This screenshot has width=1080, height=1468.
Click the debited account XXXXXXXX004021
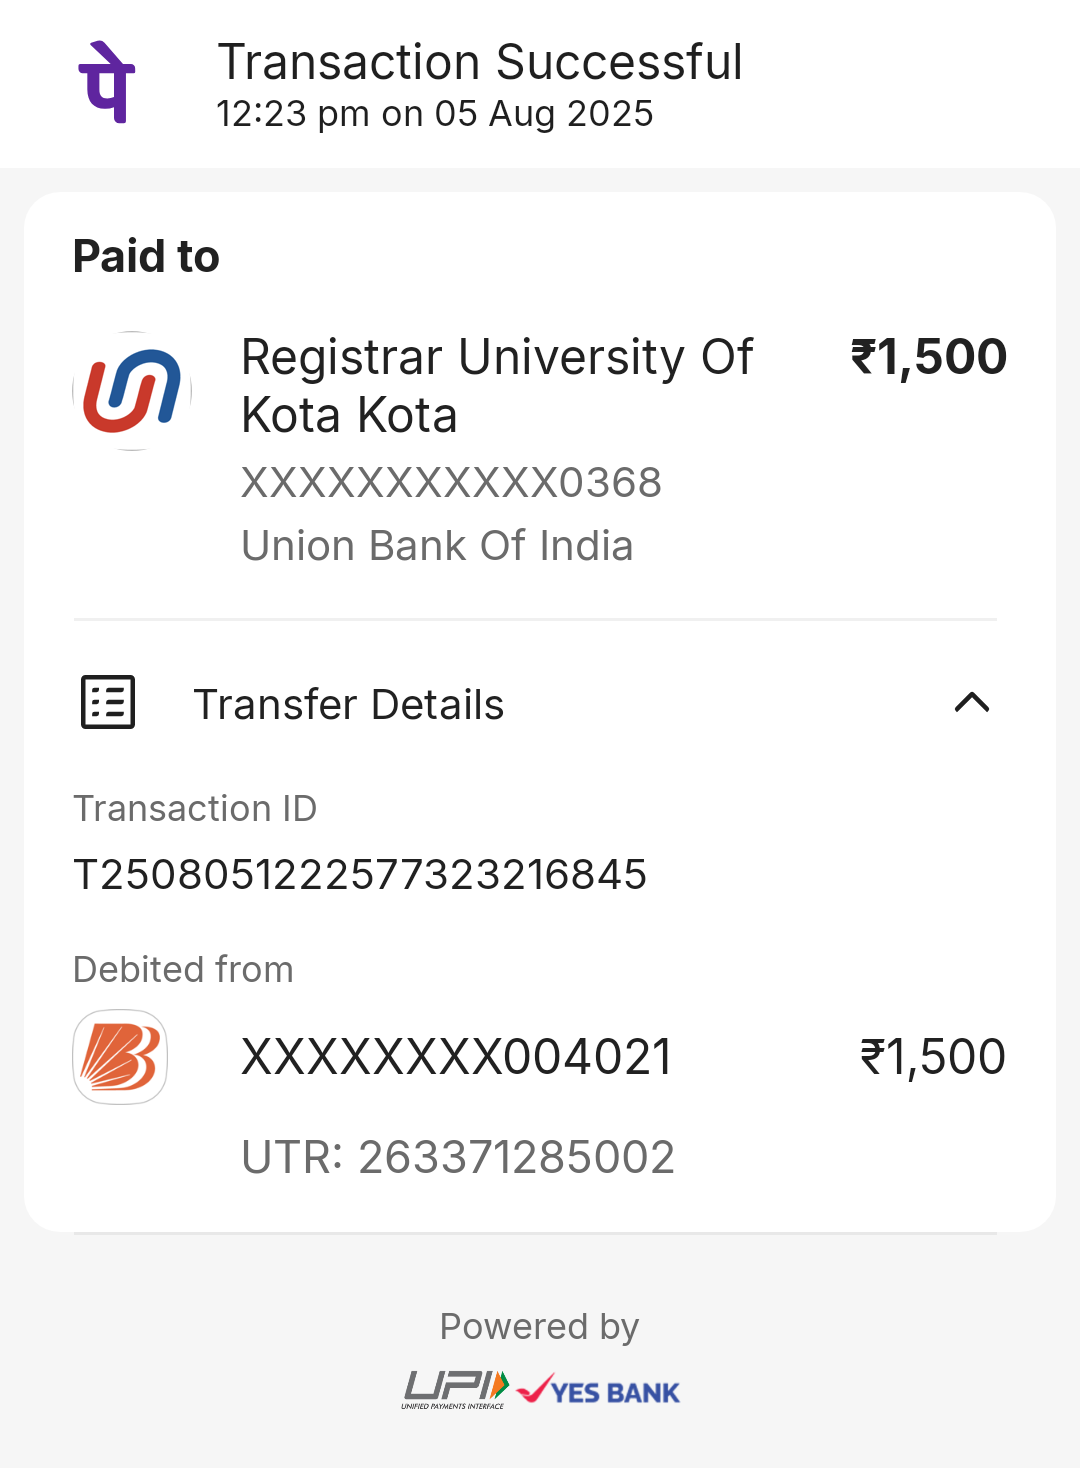coord(456,1057)
